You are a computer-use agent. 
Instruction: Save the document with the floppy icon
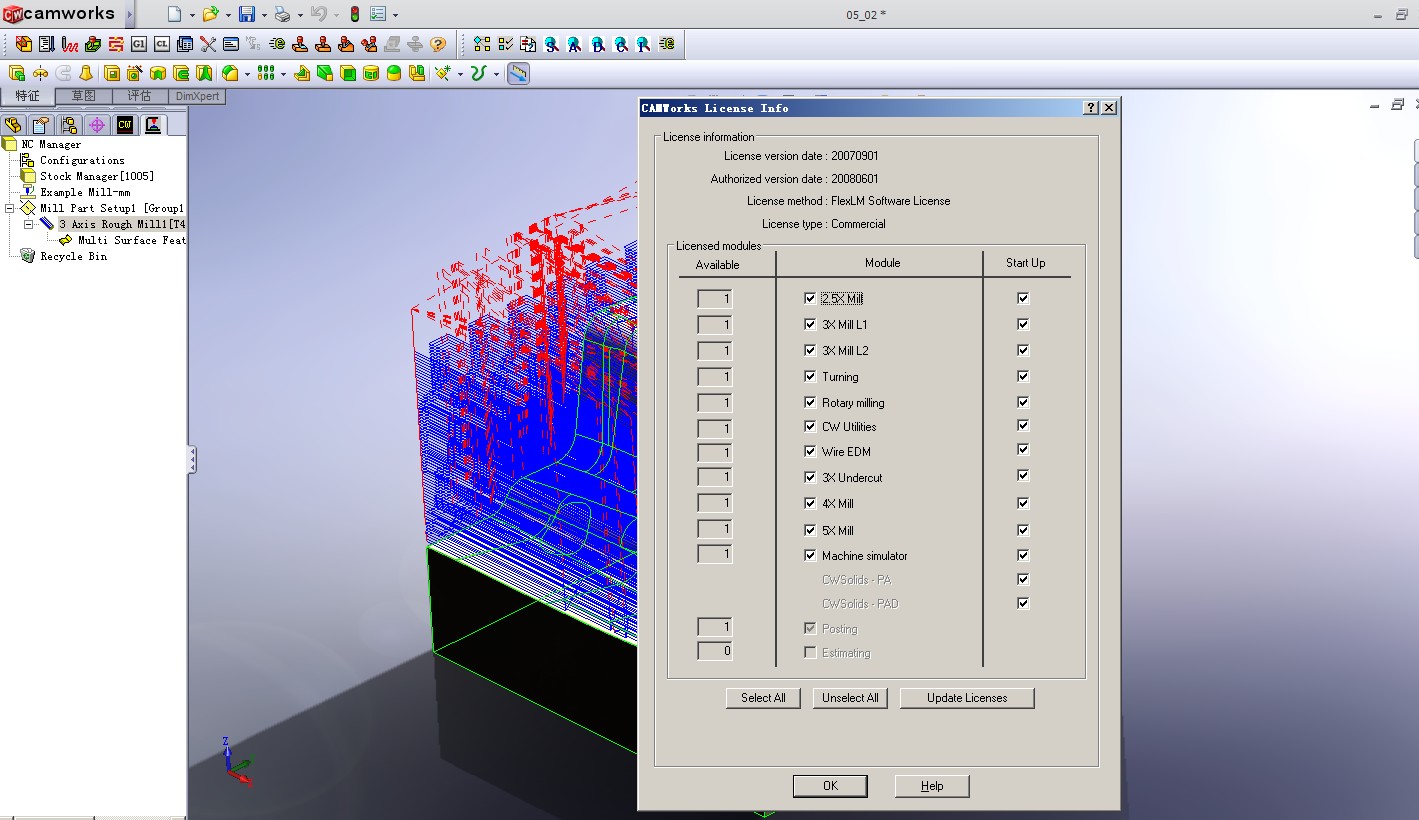(x=247, y=14)
